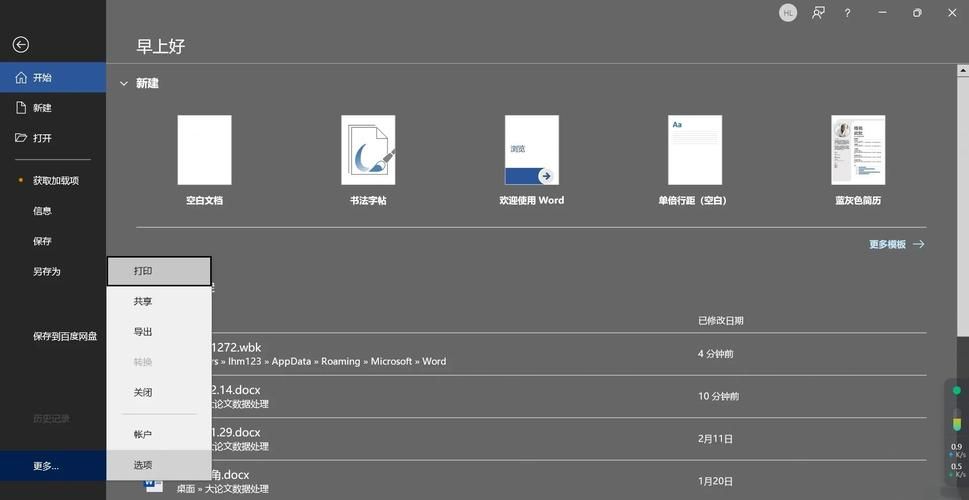Click the home icon beside 开始
The width and height of the screenshot is (969, 500).
pos(21,77)
